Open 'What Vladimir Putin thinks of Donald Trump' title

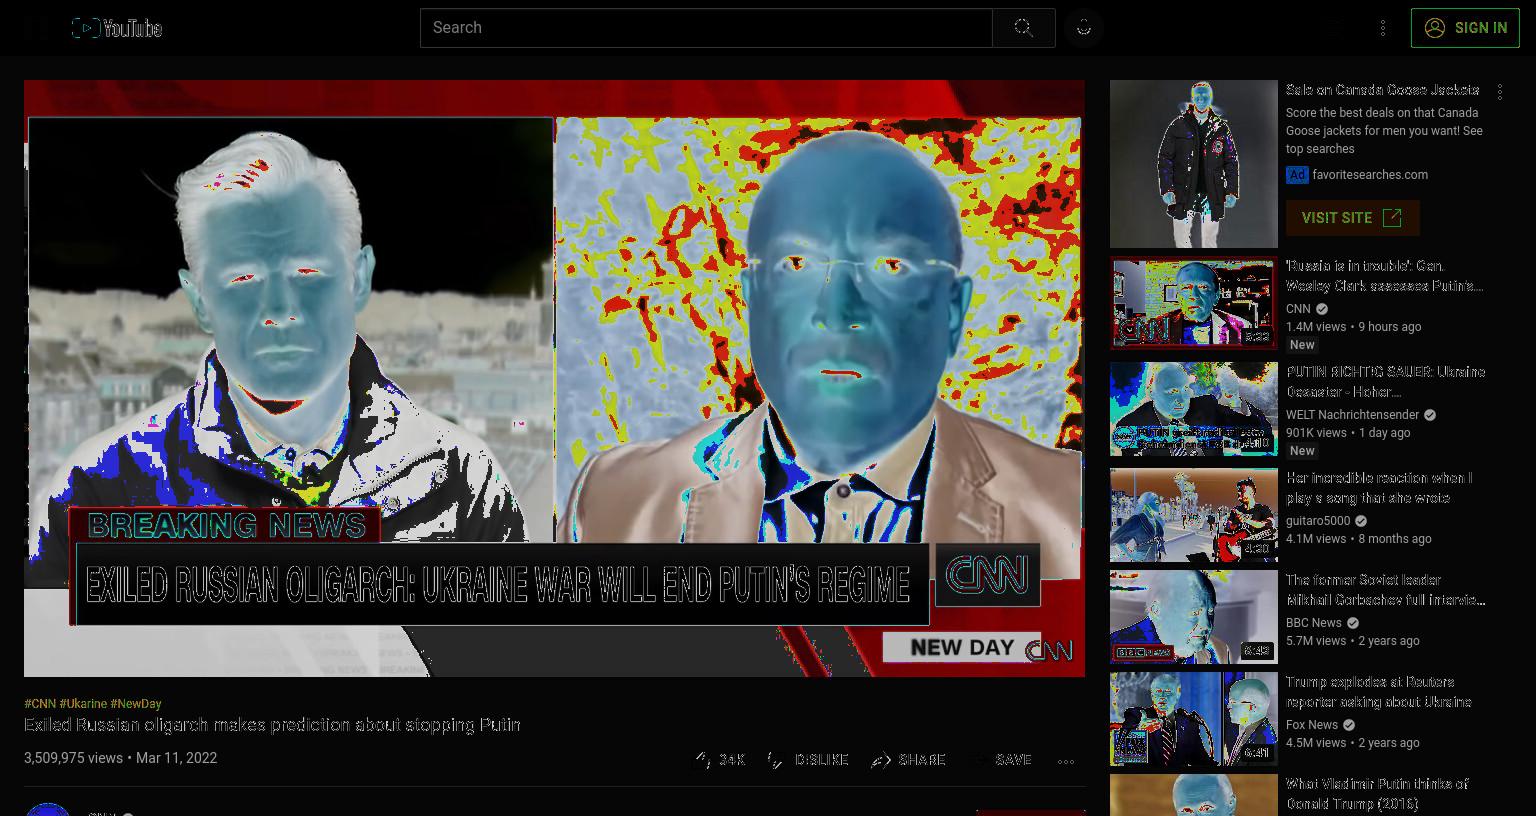pyautogui.click(x=1377, y=794)
